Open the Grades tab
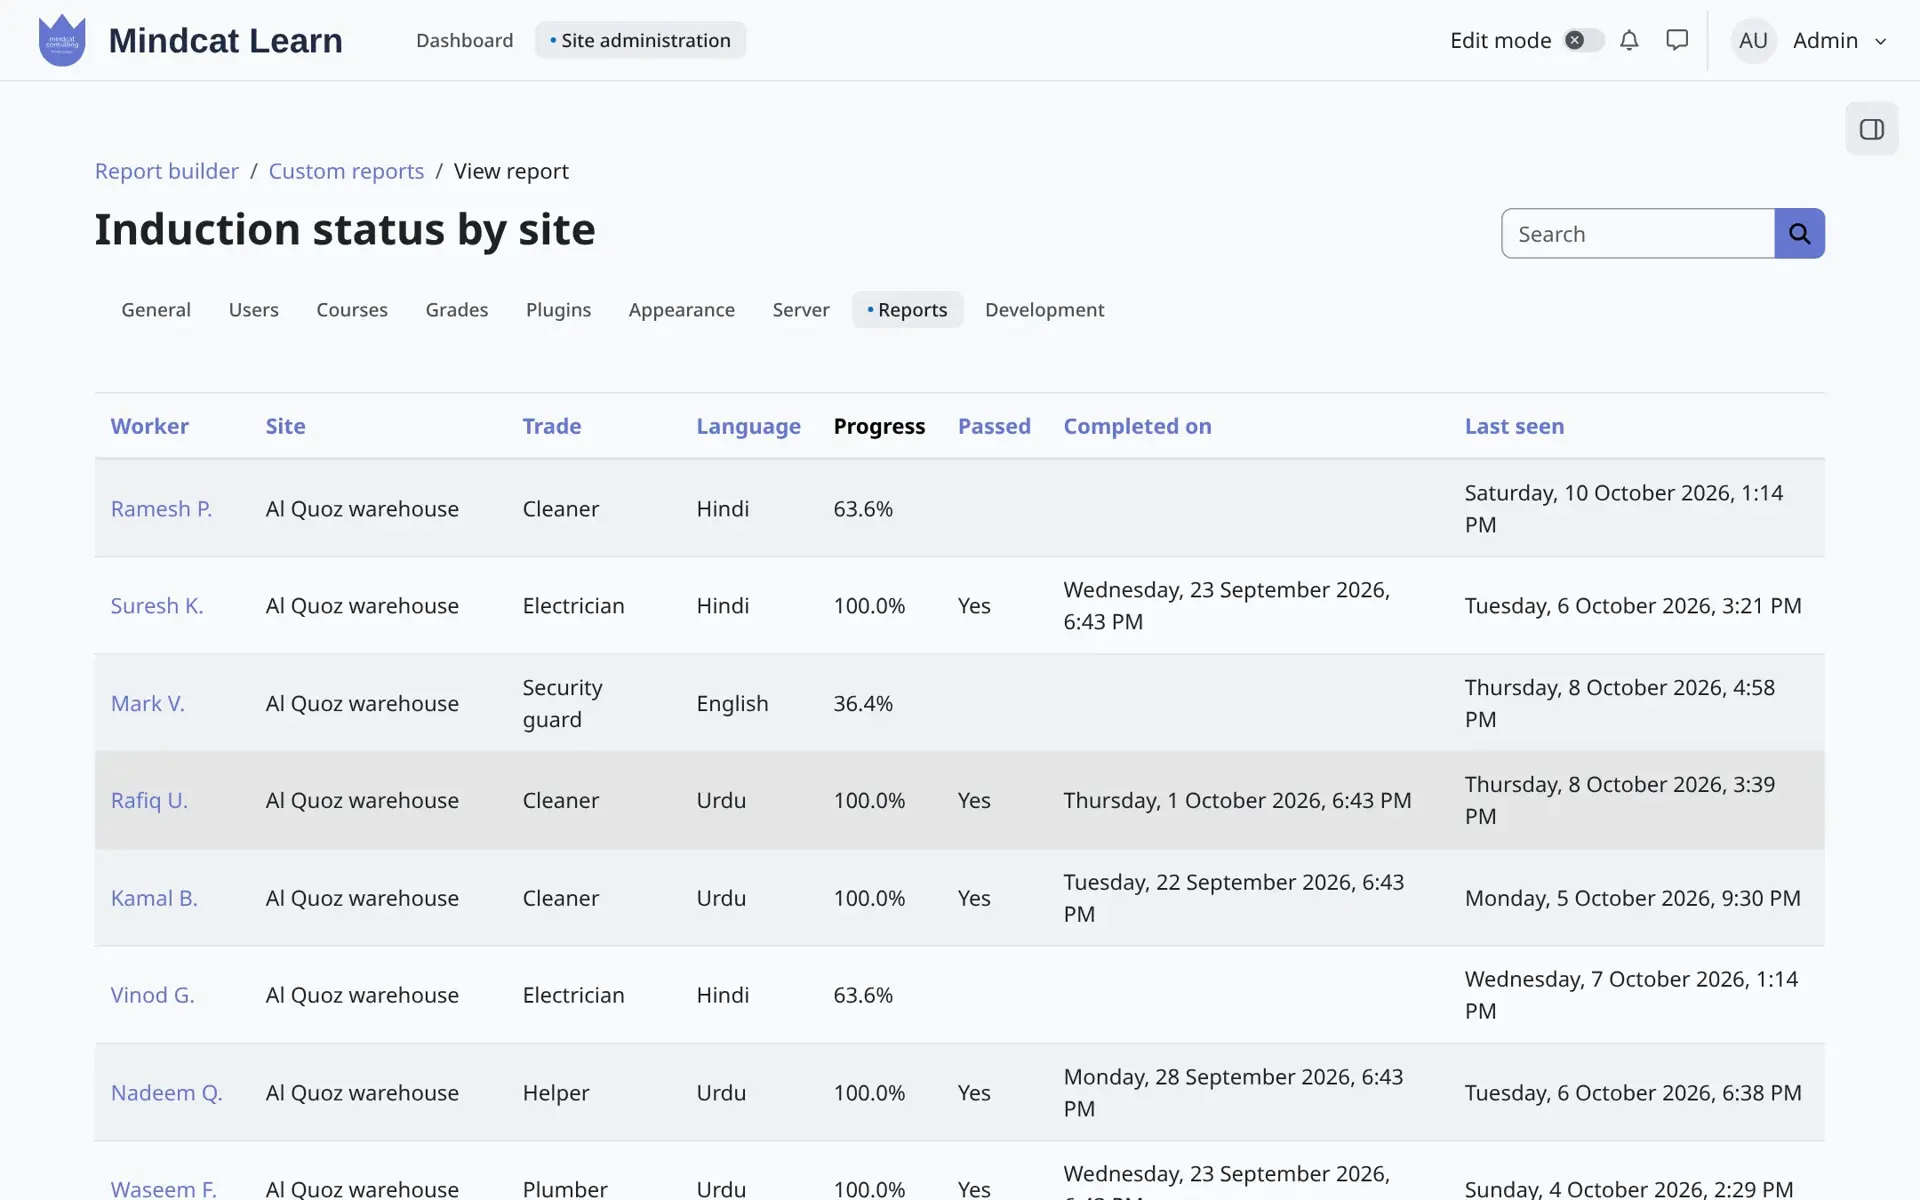The width and height of the screenshot is (1920, 1200). tap(457, 310)
